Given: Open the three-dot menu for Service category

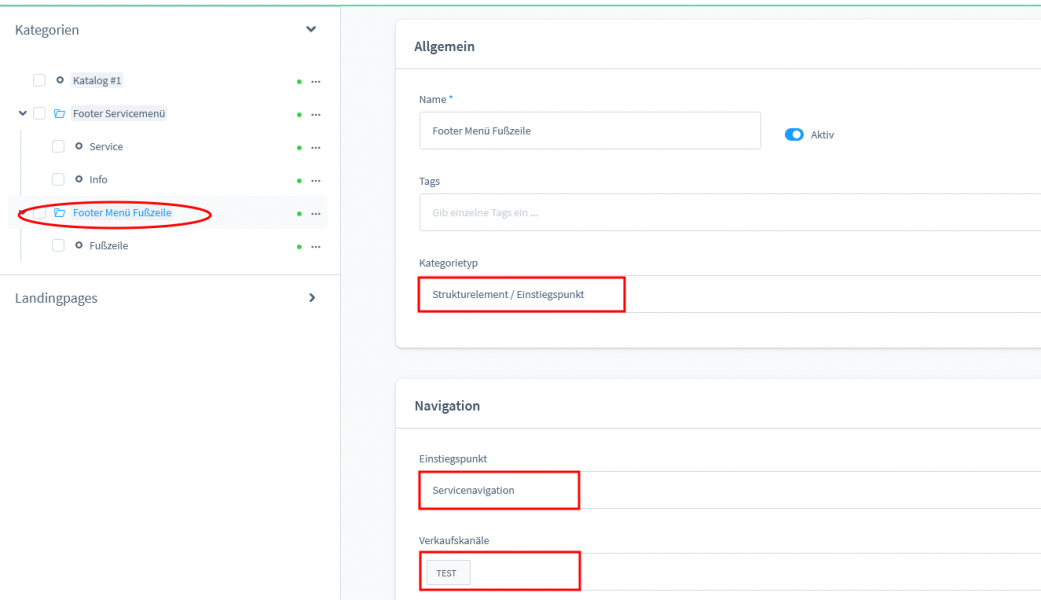Looking at the screenshot, I should (x=315, y=147).
